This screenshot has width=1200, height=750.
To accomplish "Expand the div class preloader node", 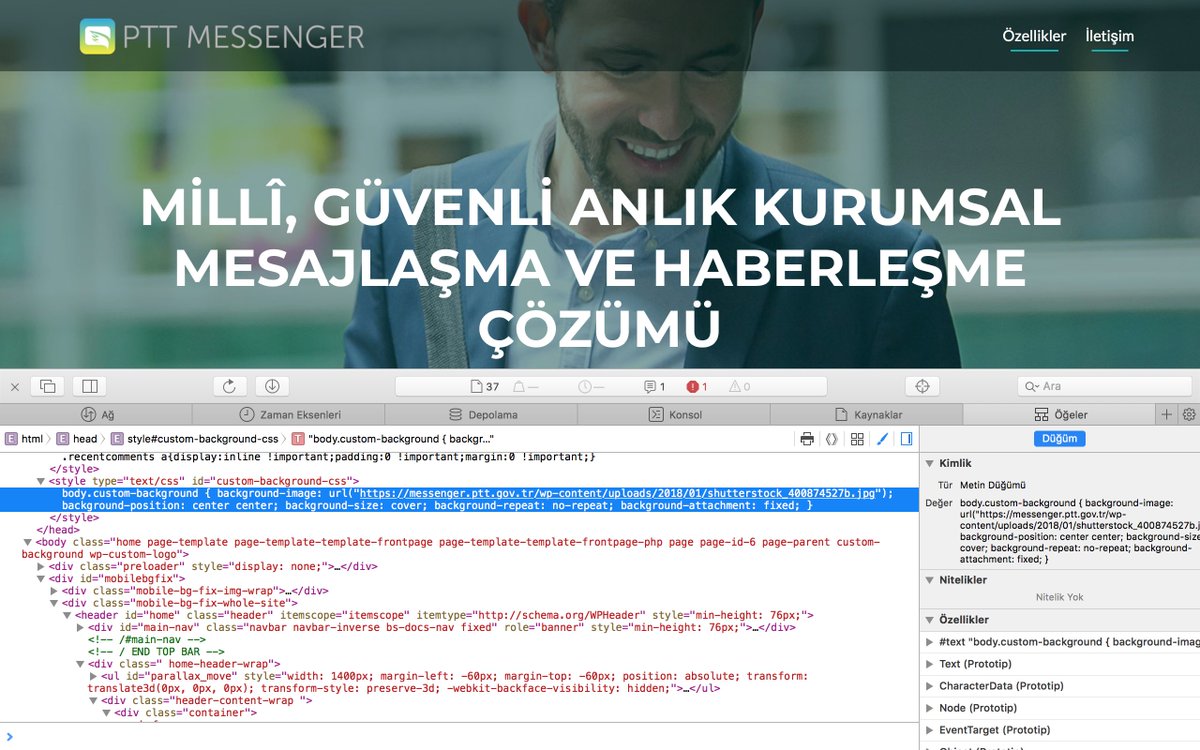I will click(41, 567).
